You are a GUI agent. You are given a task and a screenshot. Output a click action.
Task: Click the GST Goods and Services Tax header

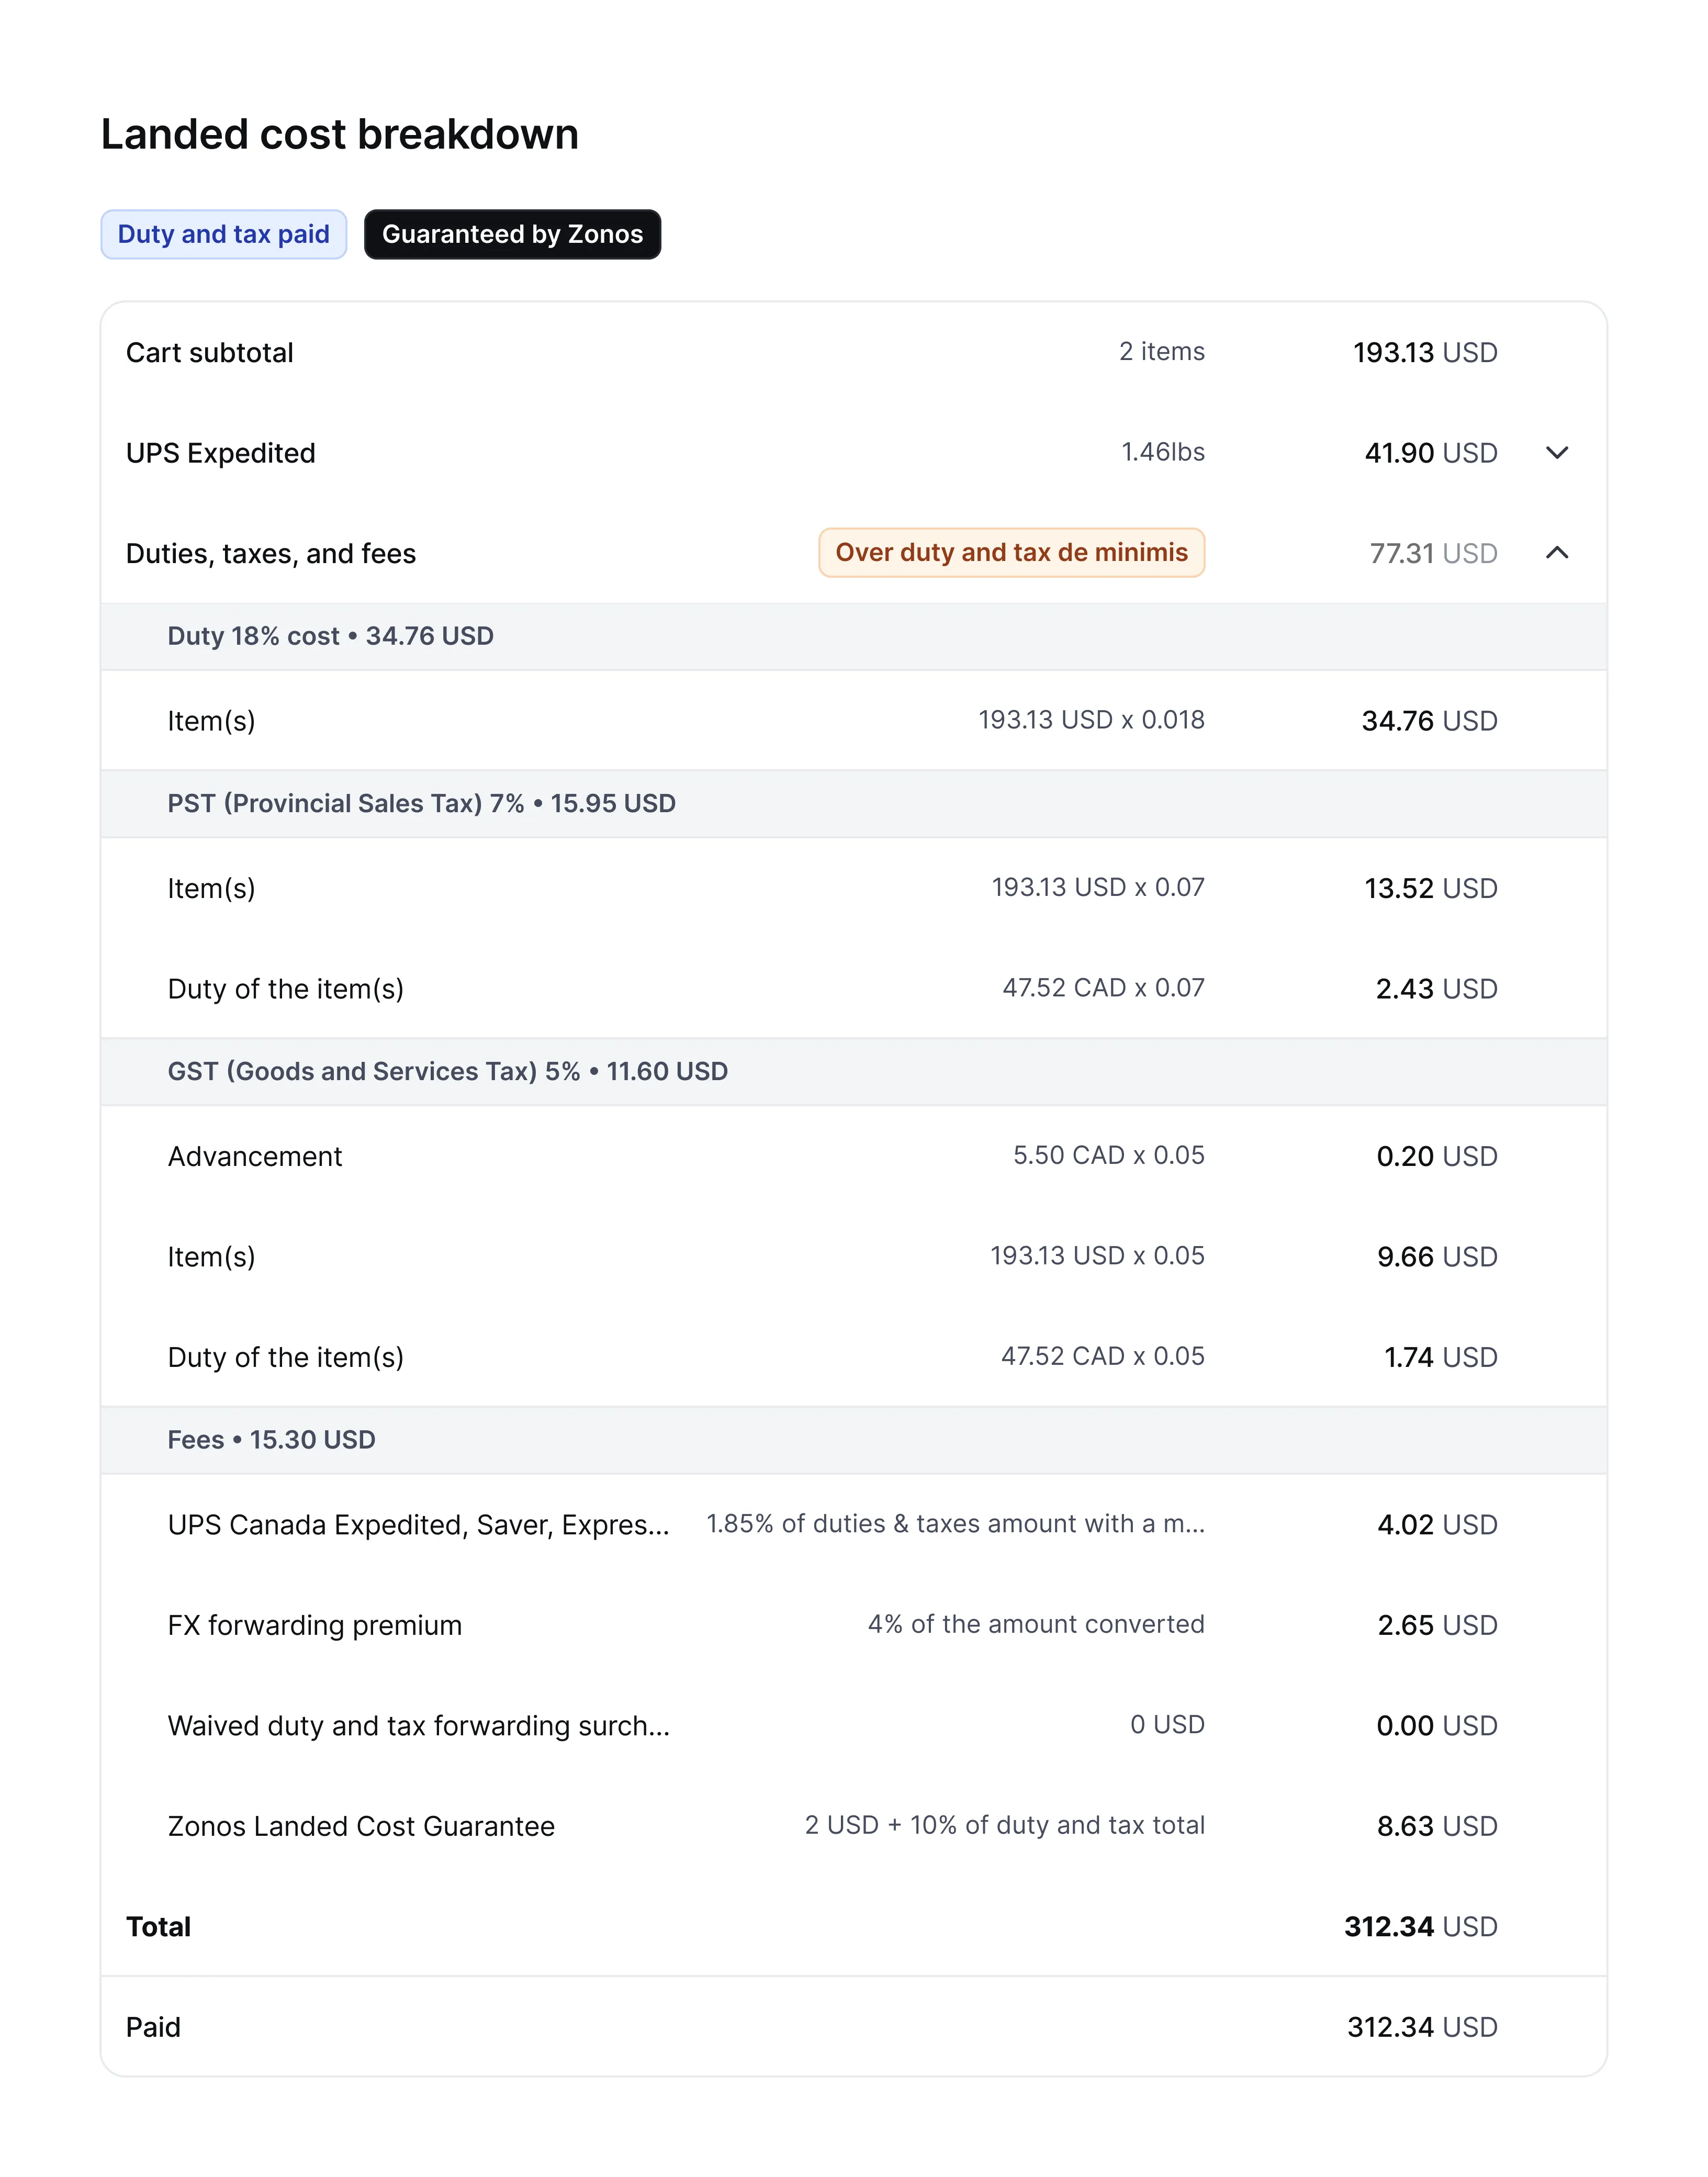click(x=853, y=1072)
